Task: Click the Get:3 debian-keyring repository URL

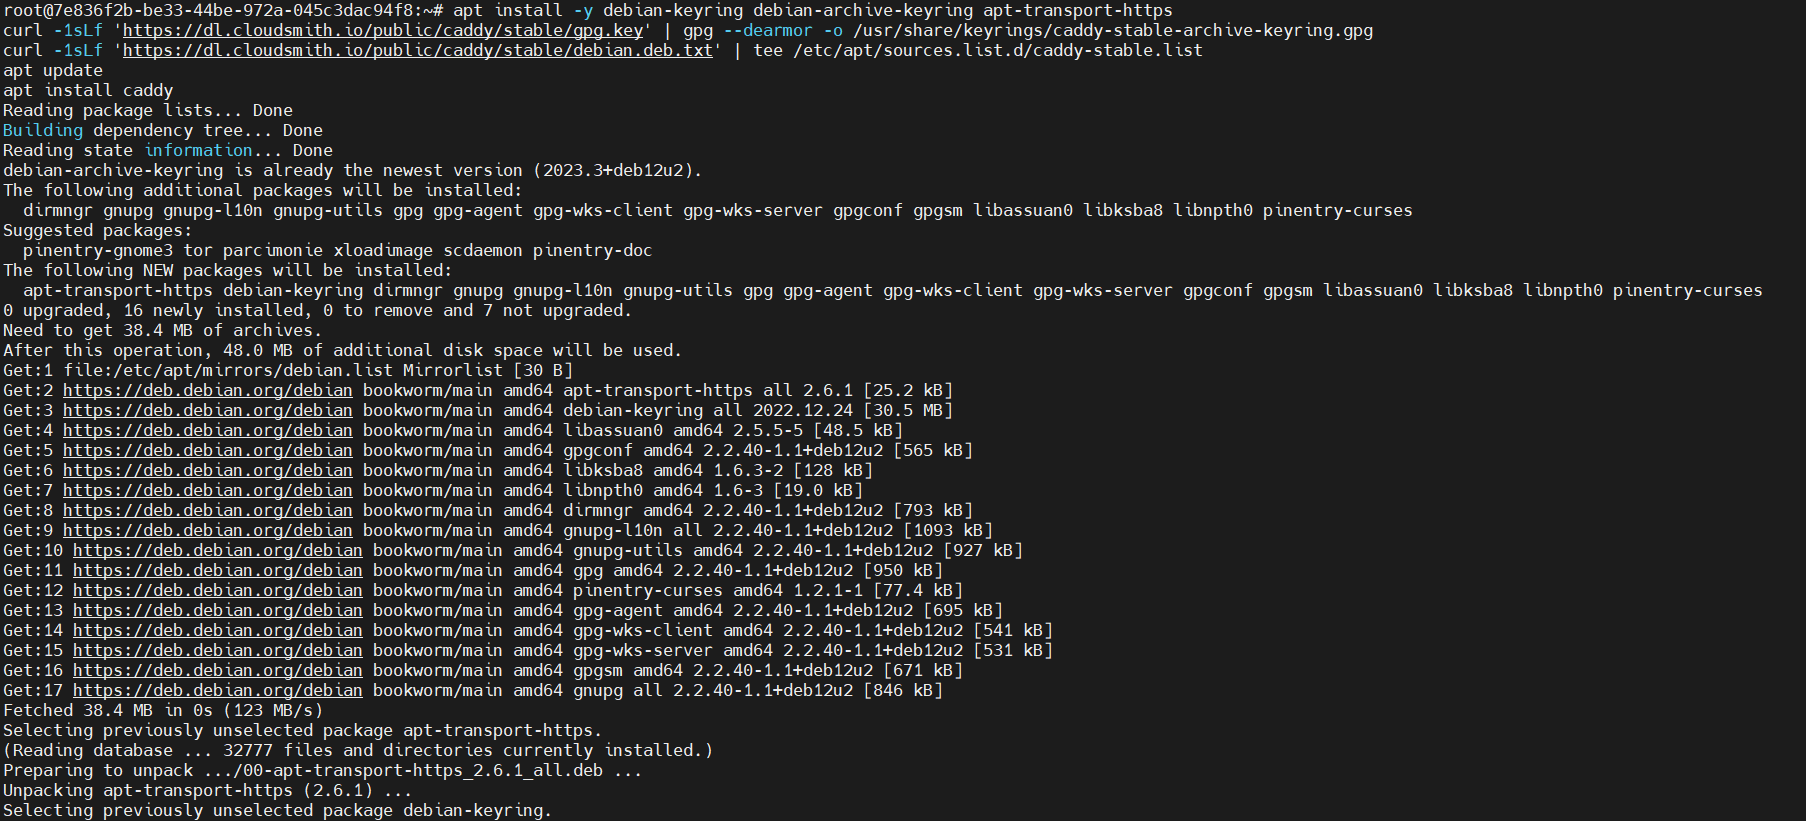Action: (x=208, y=410)
